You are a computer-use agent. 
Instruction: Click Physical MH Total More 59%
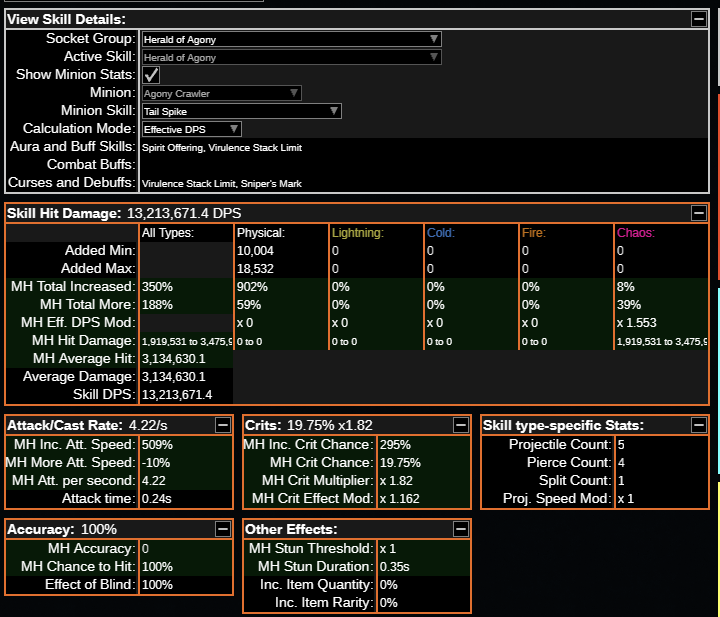point(249,305)
